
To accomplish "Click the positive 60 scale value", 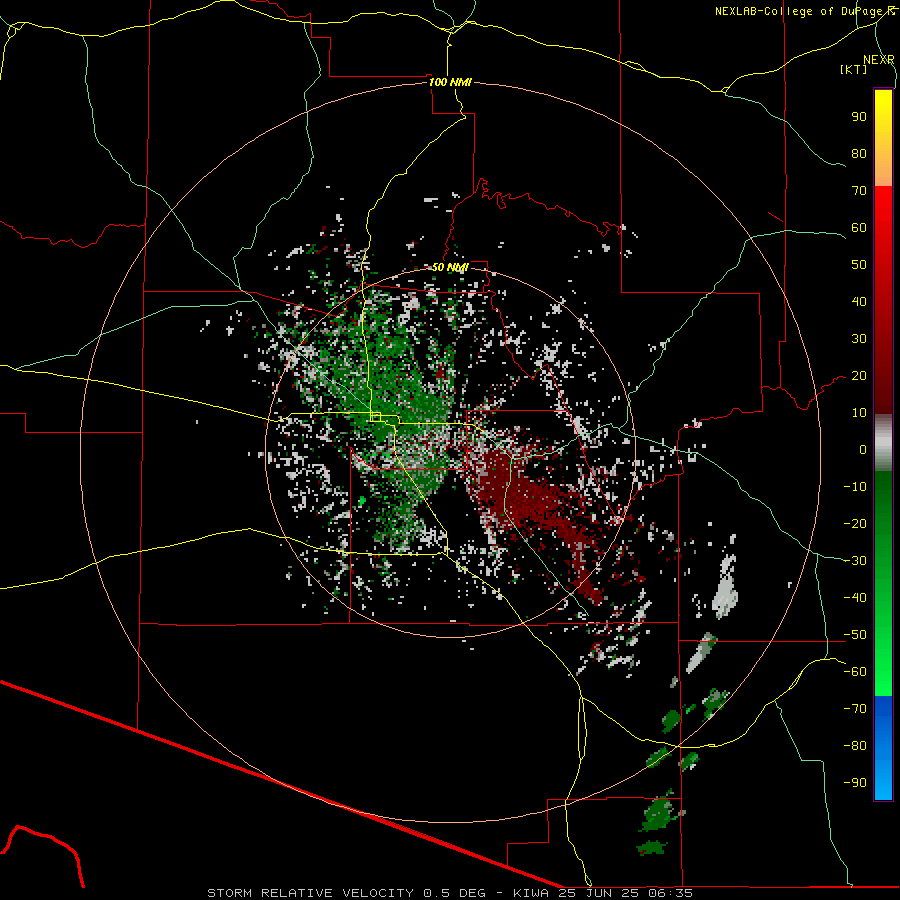I will click(x=859, y=227).
